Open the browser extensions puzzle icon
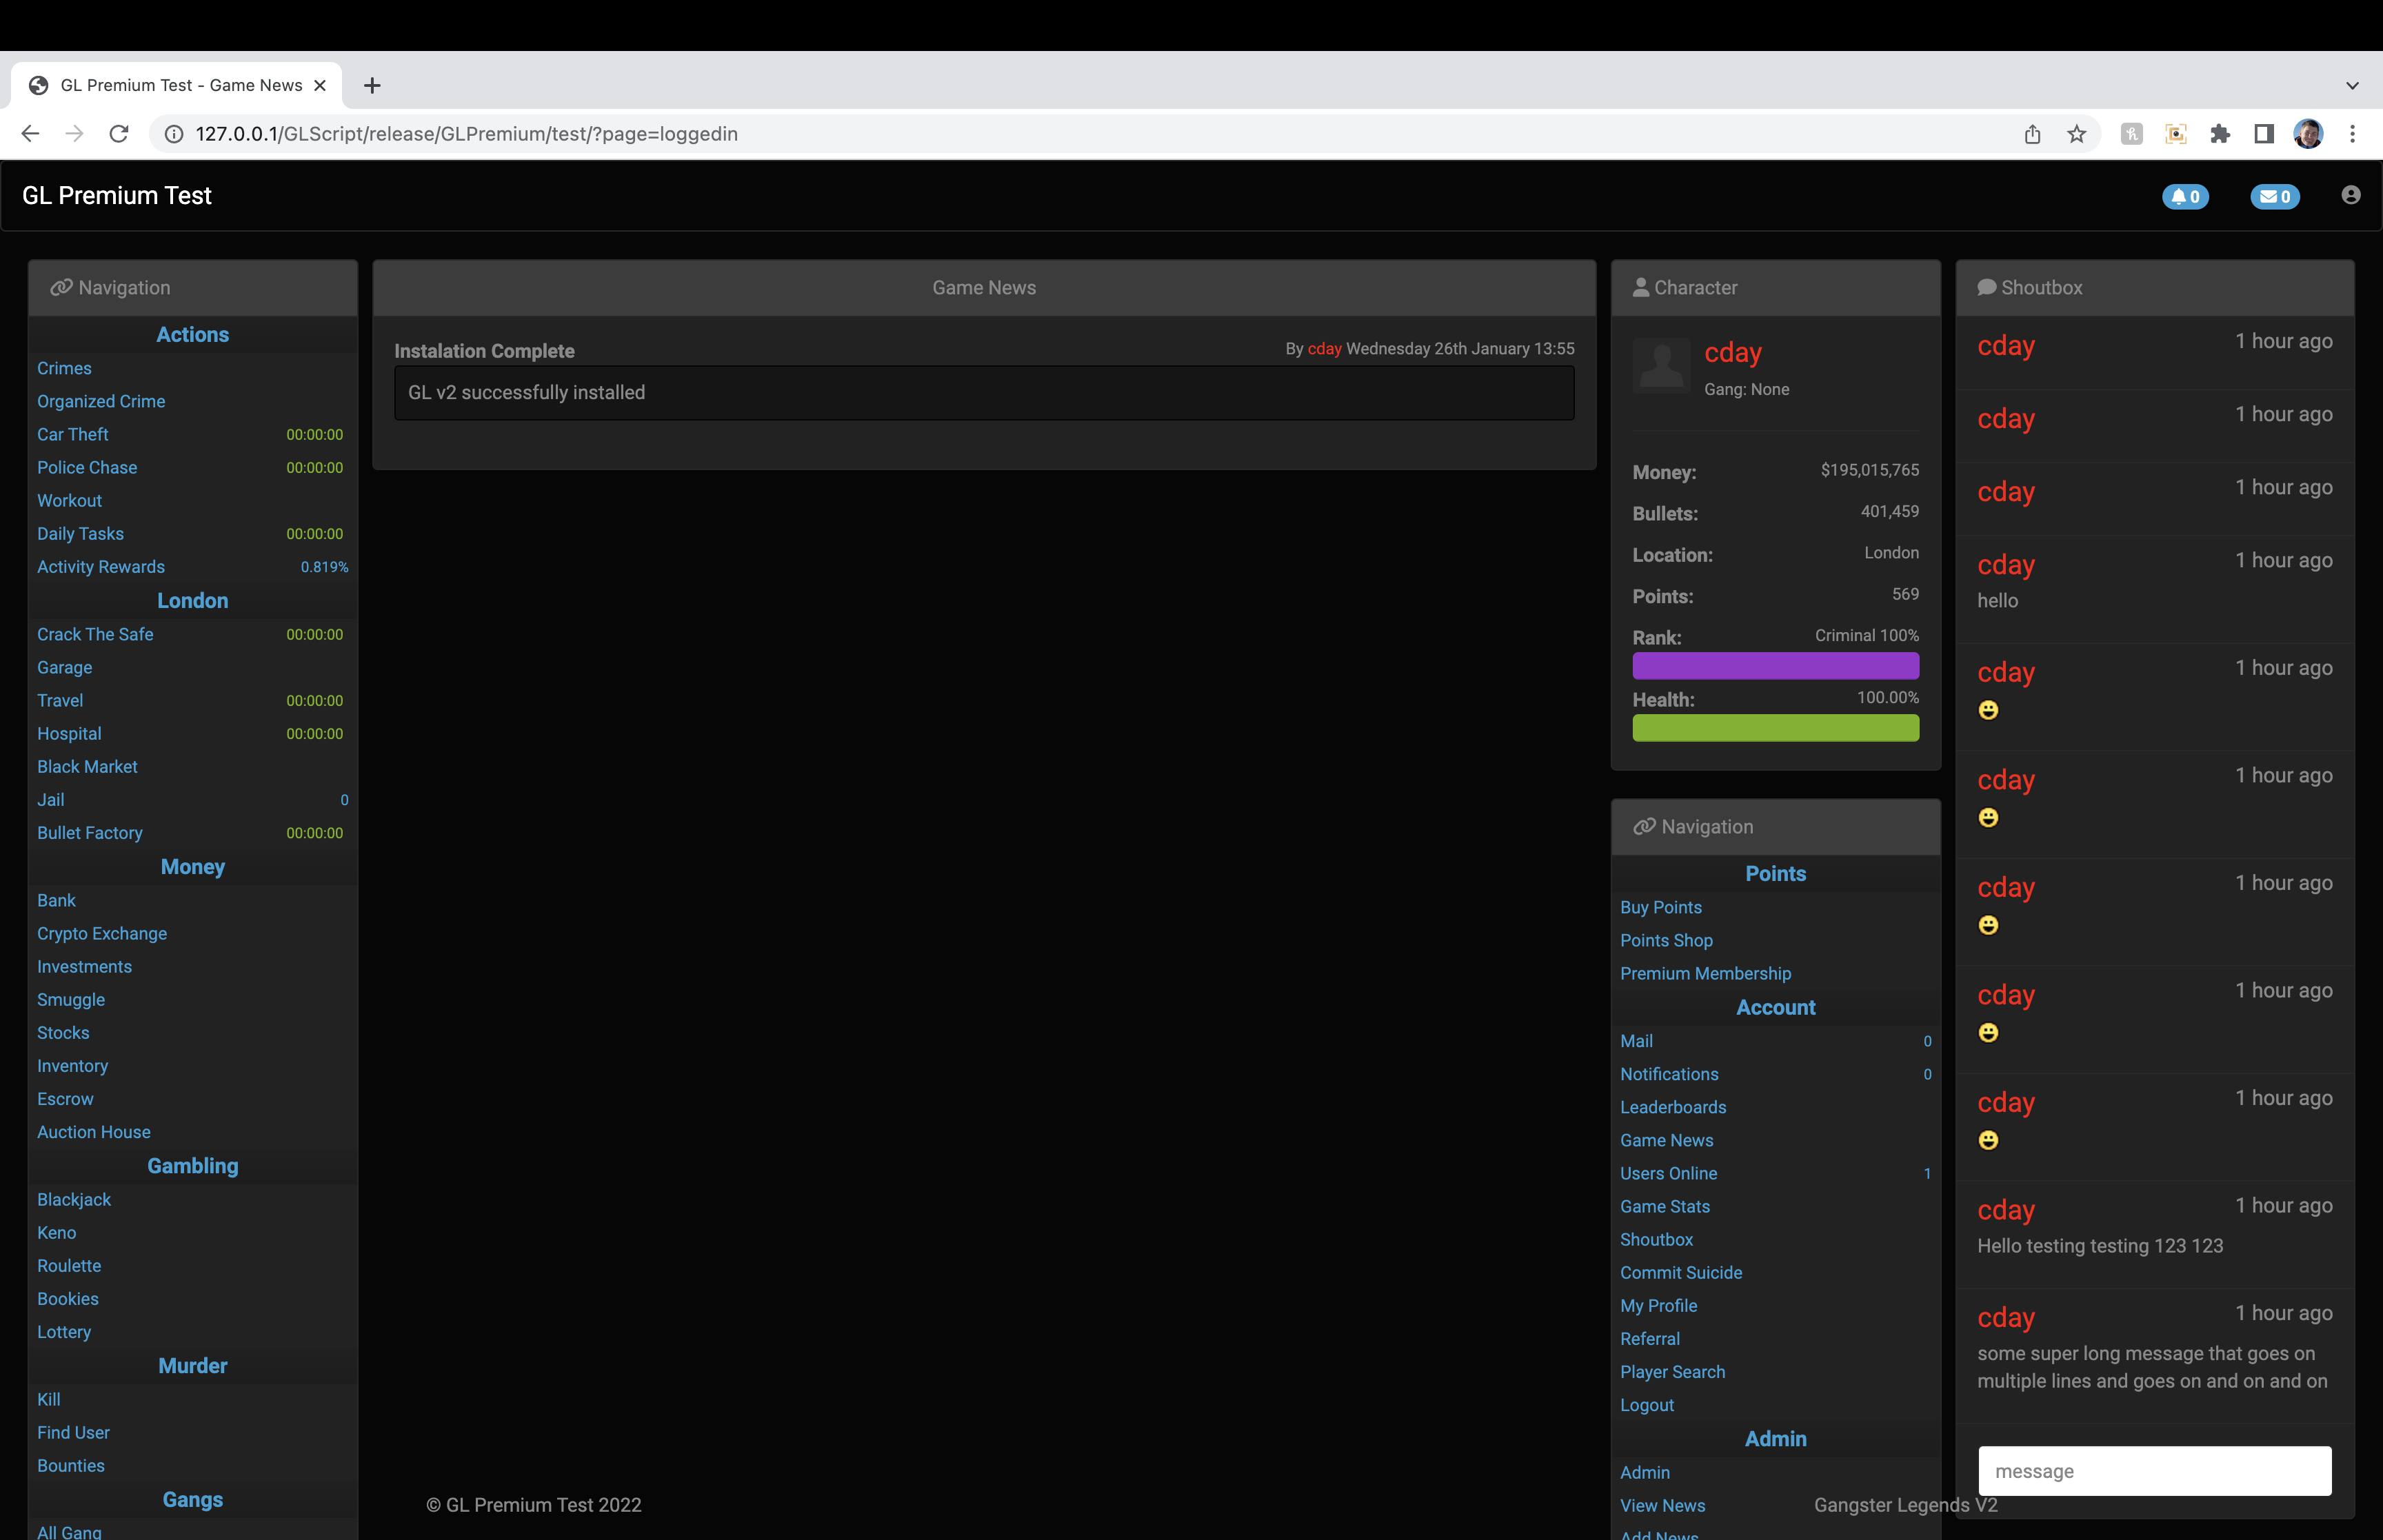The width and height of the screenshot is (2383, 1540). pos(2219,134)
